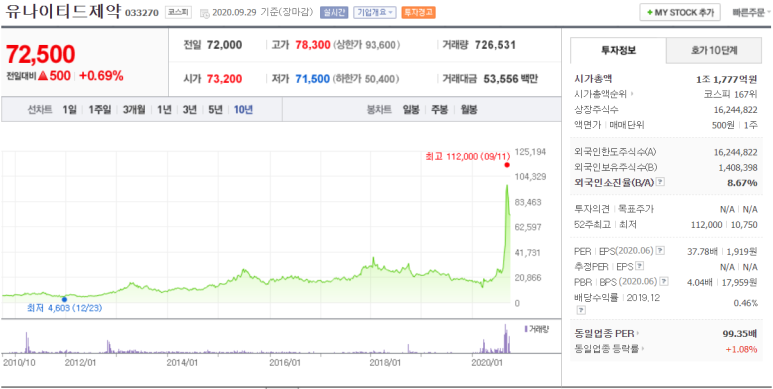Open help icon next to 추정PER EPS
Viewport: 773px width, 389px height.
coord(639,266)
